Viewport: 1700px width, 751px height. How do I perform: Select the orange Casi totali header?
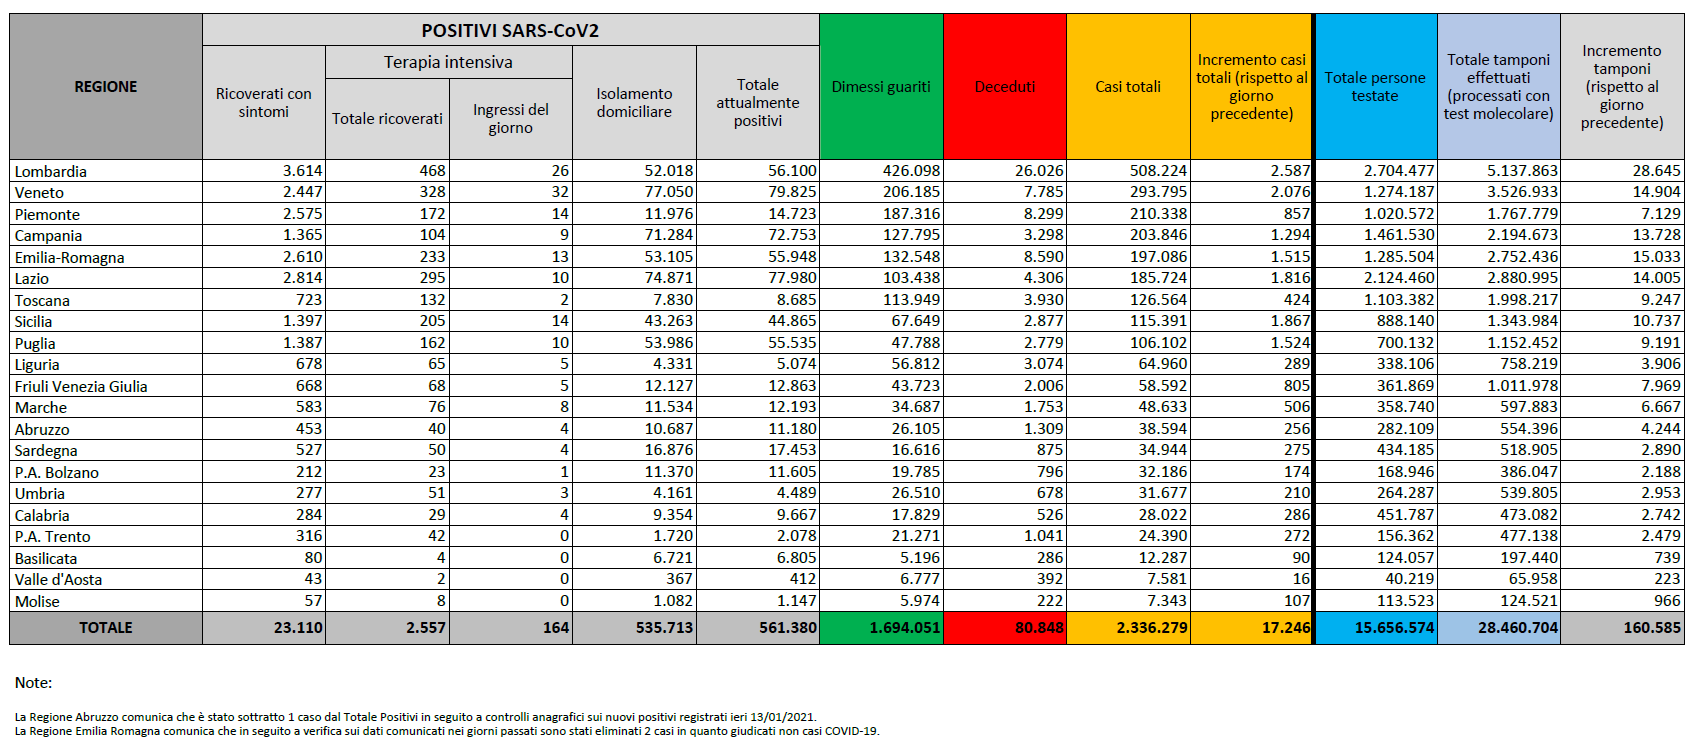[1127, 87]
